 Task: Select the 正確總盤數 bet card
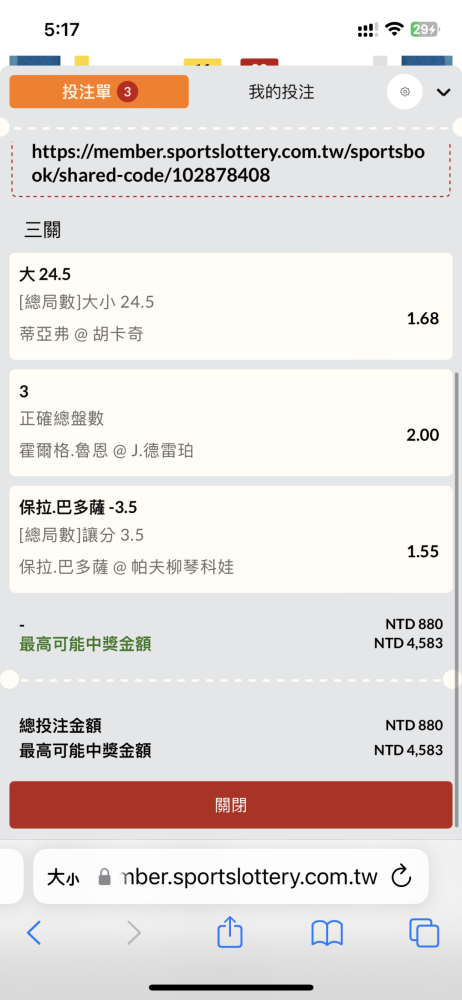point(230,423)
